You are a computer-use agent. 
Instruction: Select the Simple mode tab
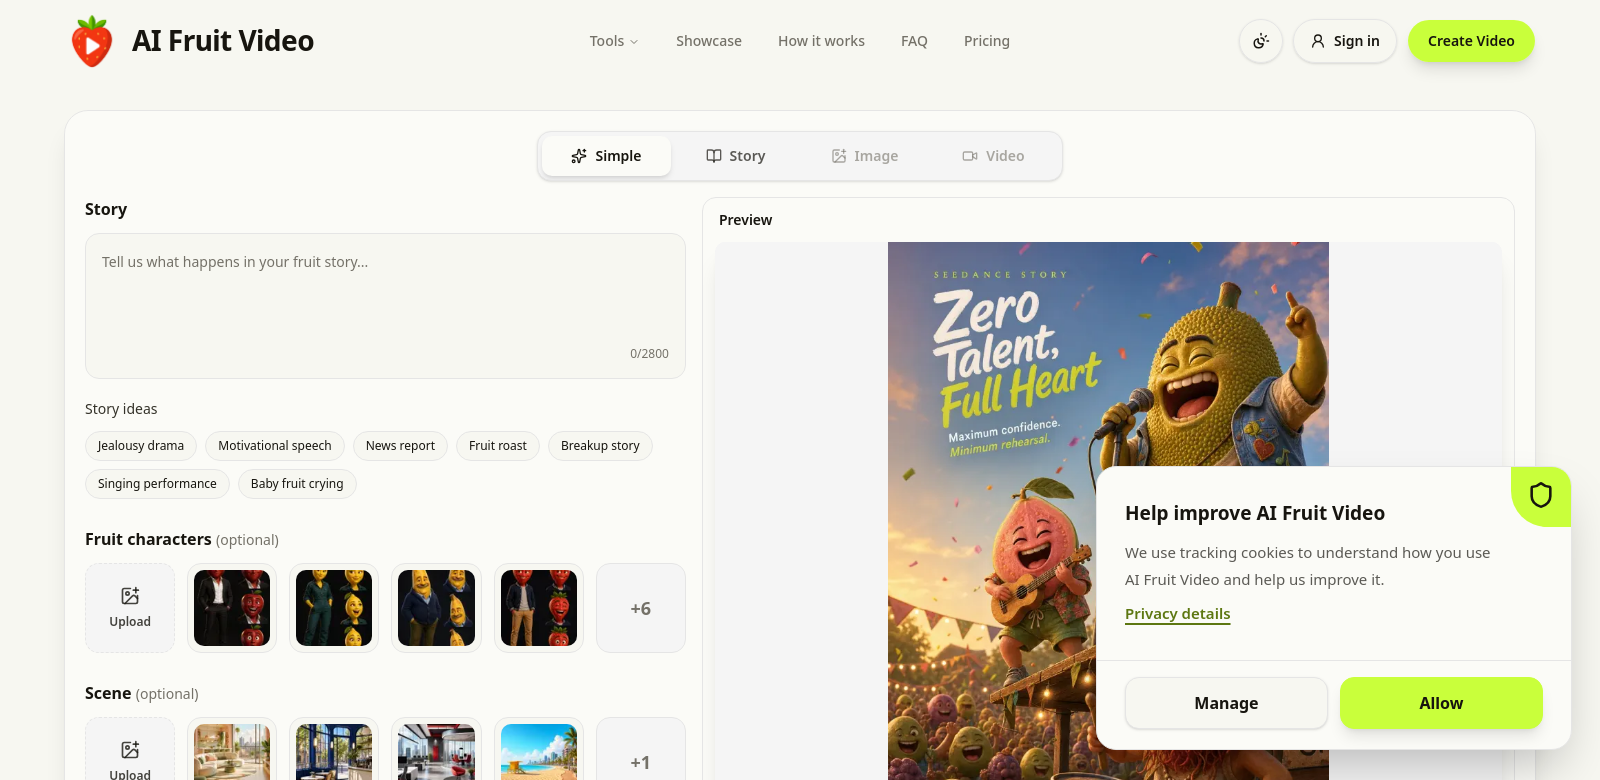(x=606, y=156)
